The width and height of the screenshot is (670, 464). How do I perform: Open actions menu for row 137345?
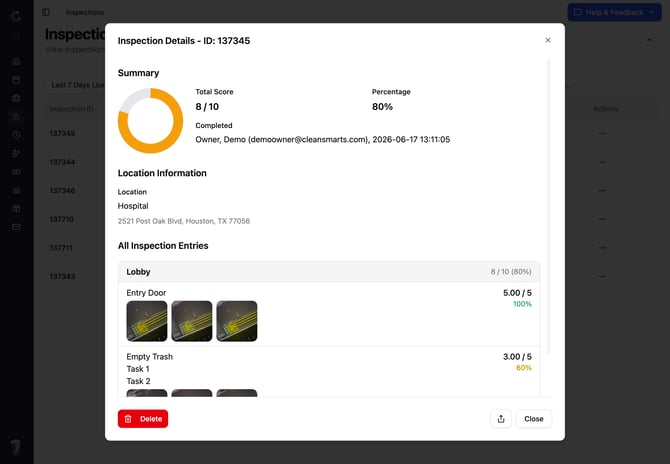[x=602, y=133]
